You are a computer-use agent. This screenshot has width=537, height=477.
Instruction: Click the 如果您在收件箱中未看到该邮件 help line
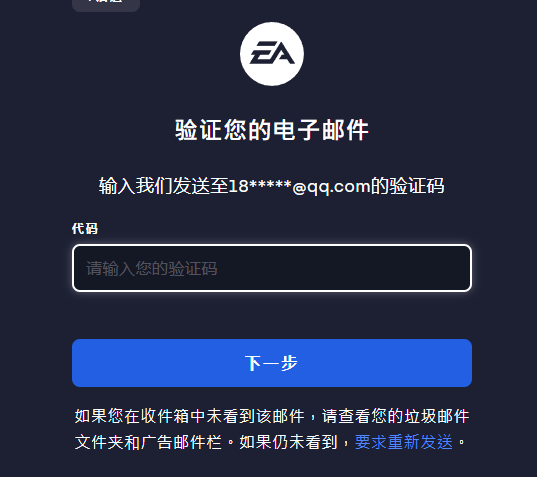(x=189, y=416)
